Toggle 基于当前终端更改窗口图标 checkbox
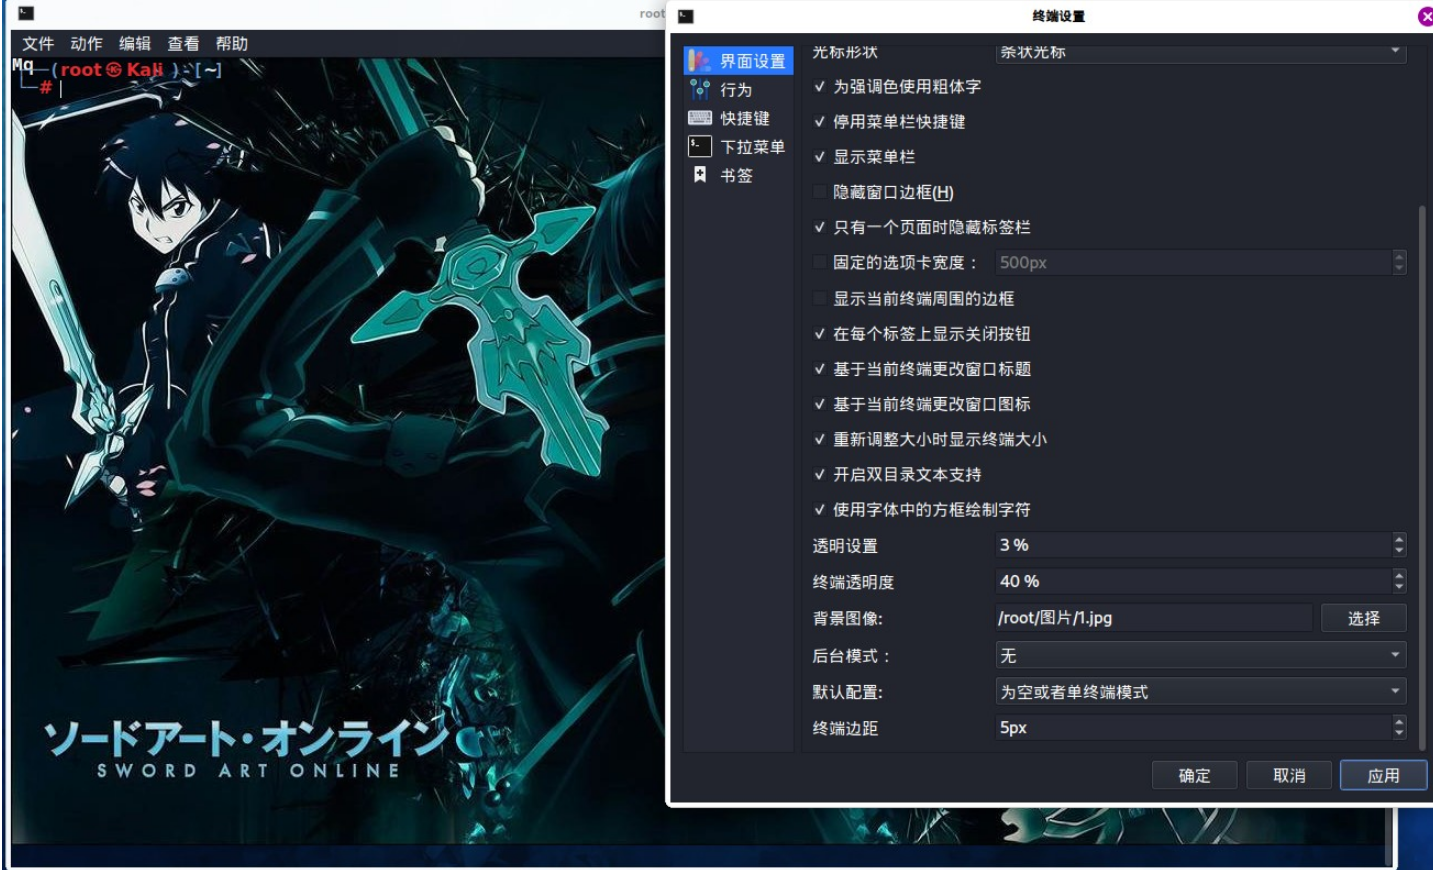 pyautogui.click(x=820, y=404)
